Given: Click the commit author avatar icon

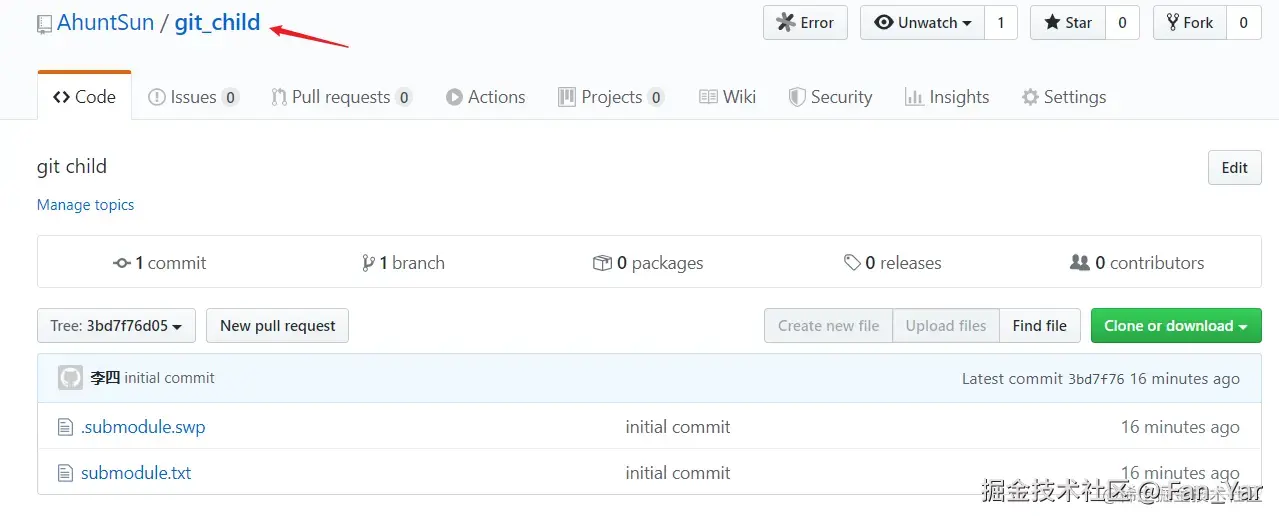Looking at the screenshot, I should (70, 378).
